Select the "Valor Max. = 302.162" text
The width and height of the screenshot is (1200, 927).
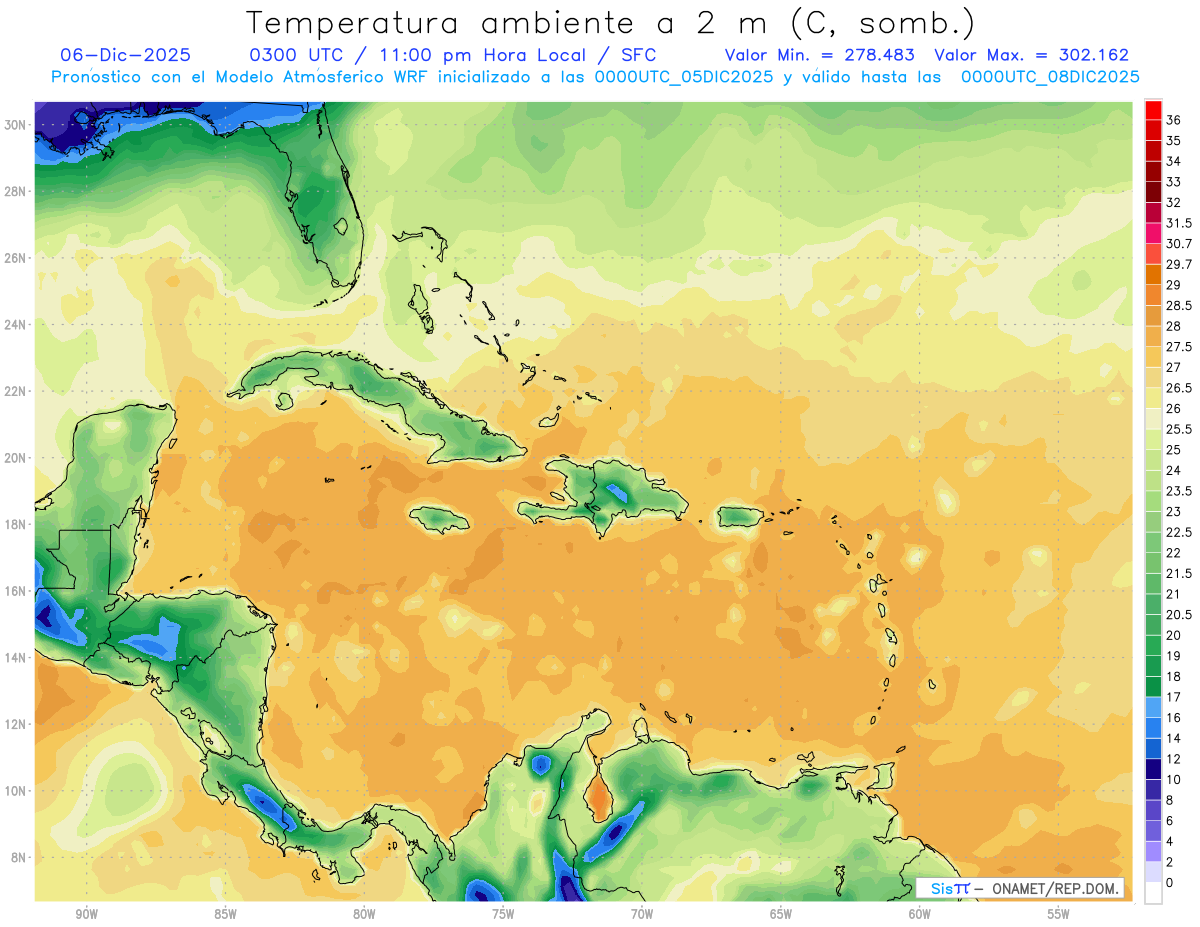click(1032, 55)
